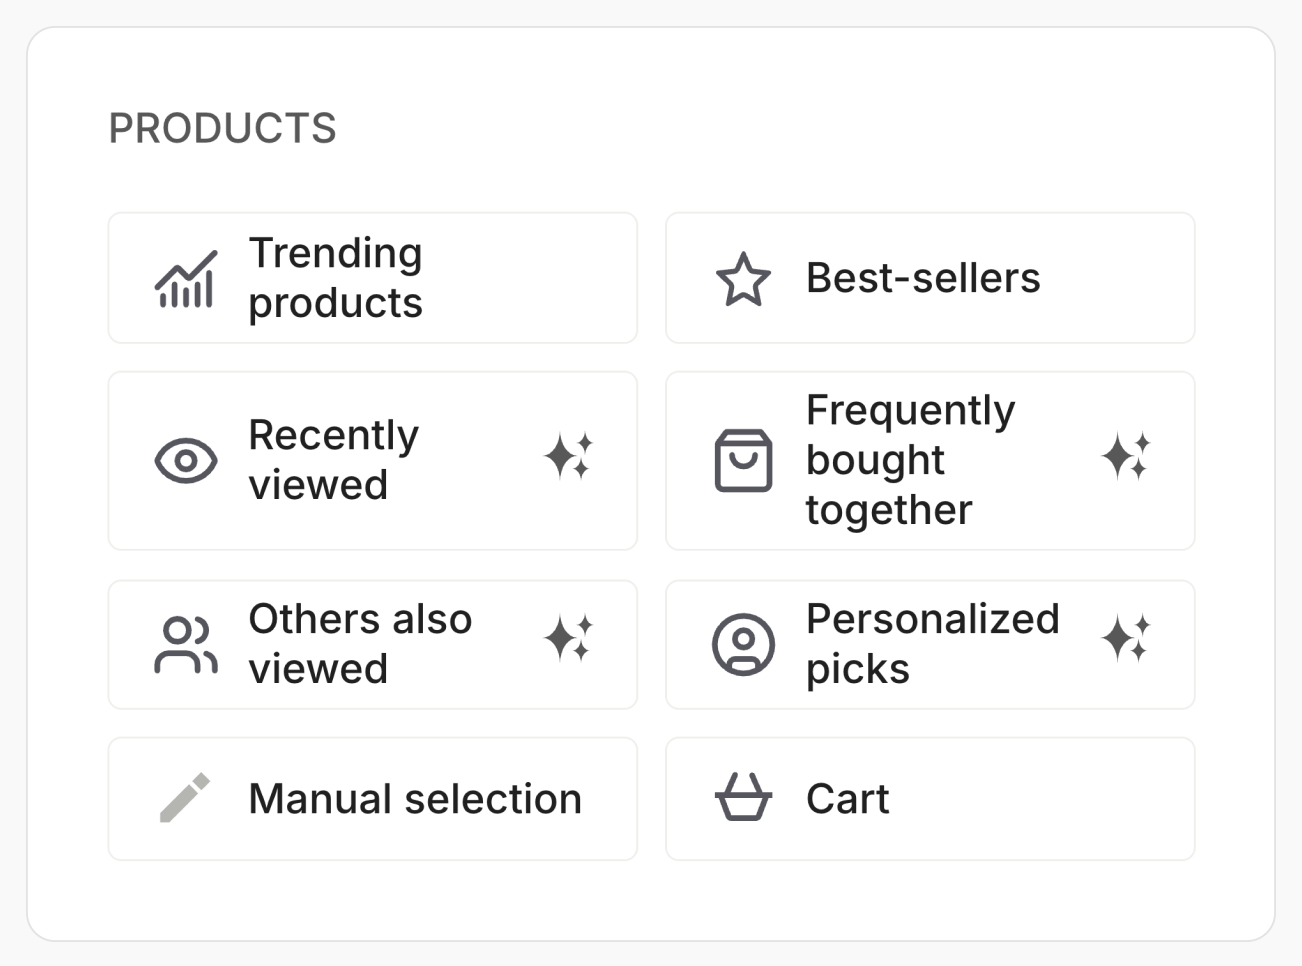Image resolution: width=1302 pixels, height=966 pixels.
Task: Click the eye icon on Recently viewed
Action: (186, 460)
